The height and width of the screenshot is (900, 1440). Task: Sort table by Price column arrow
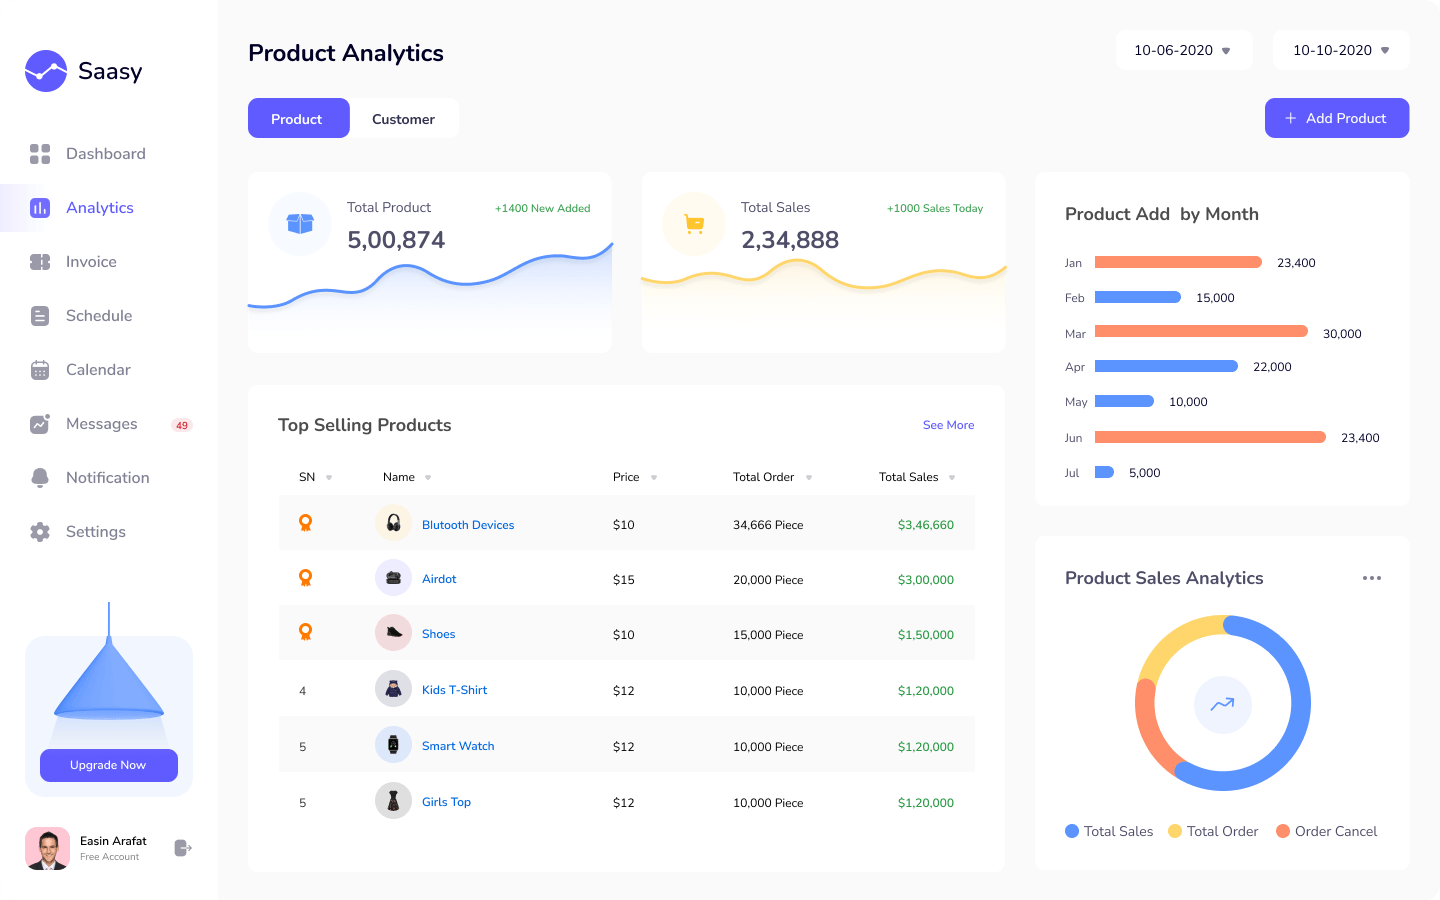click(654, 478)
